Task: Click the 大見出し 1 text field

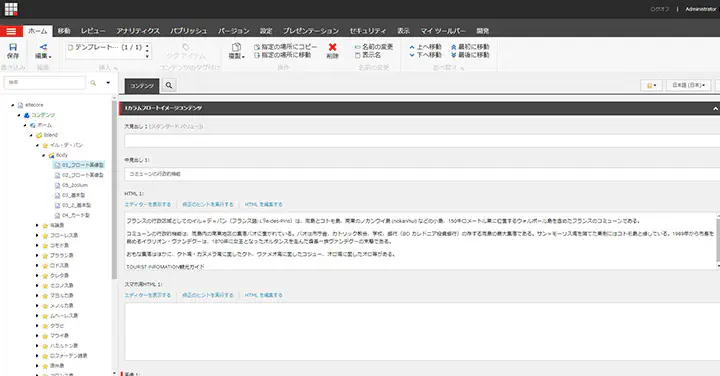Action: tap(422, 140)
